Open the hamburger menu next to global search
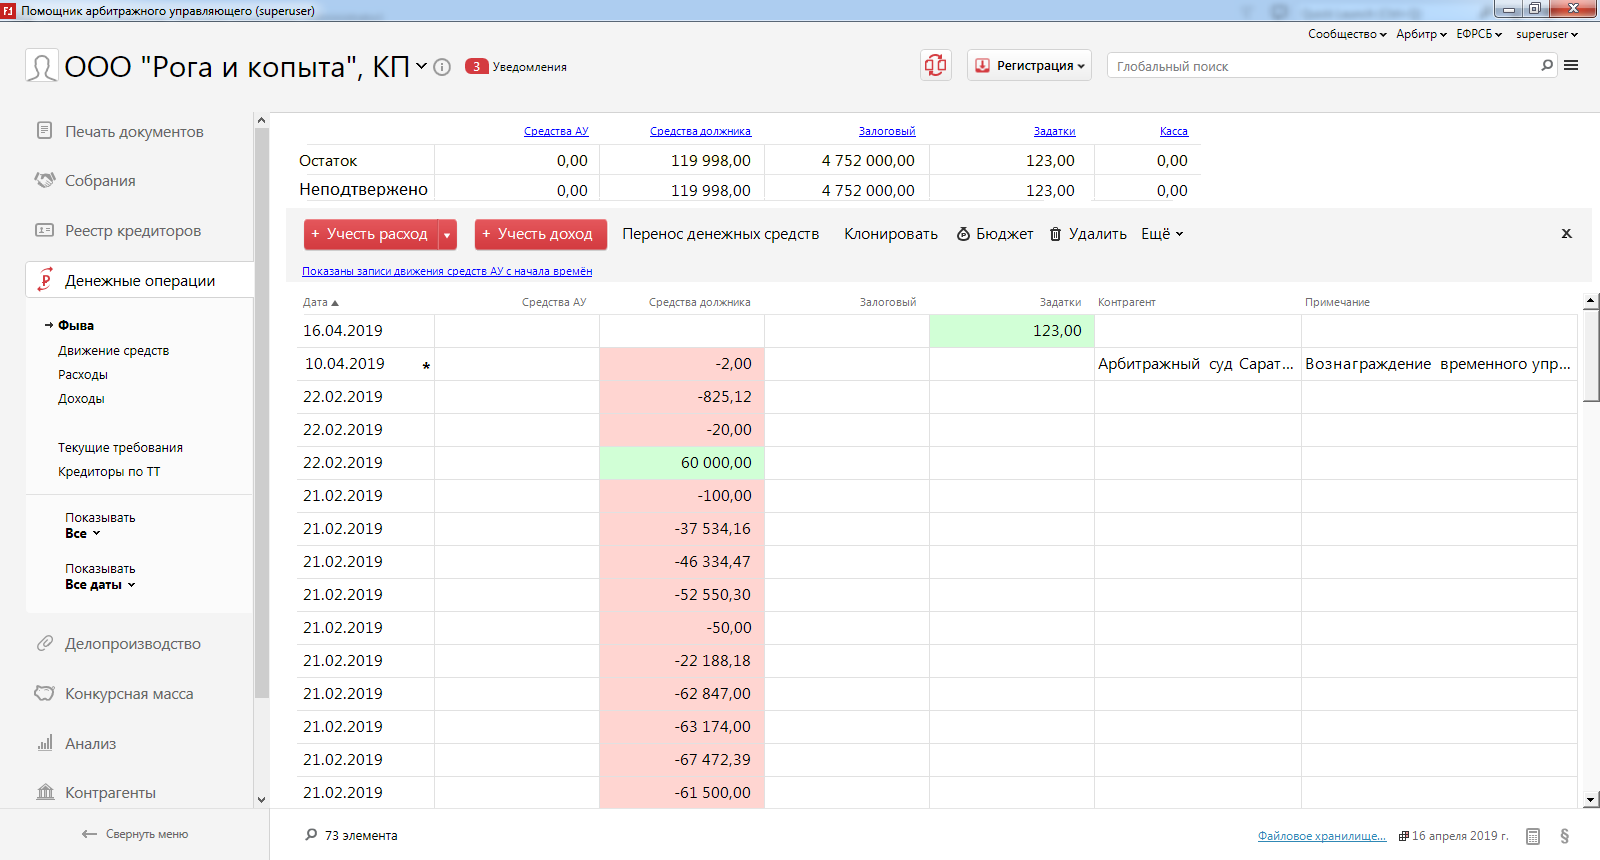 click(1572, 66)
